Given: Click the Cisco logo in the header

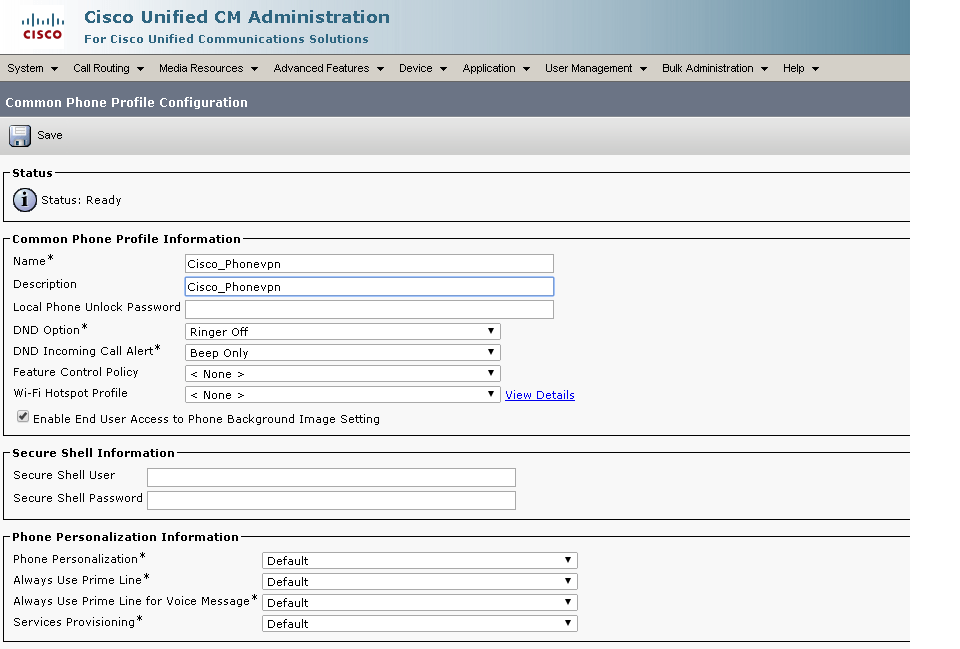Looking at the screenshot, I should (40, 27).
